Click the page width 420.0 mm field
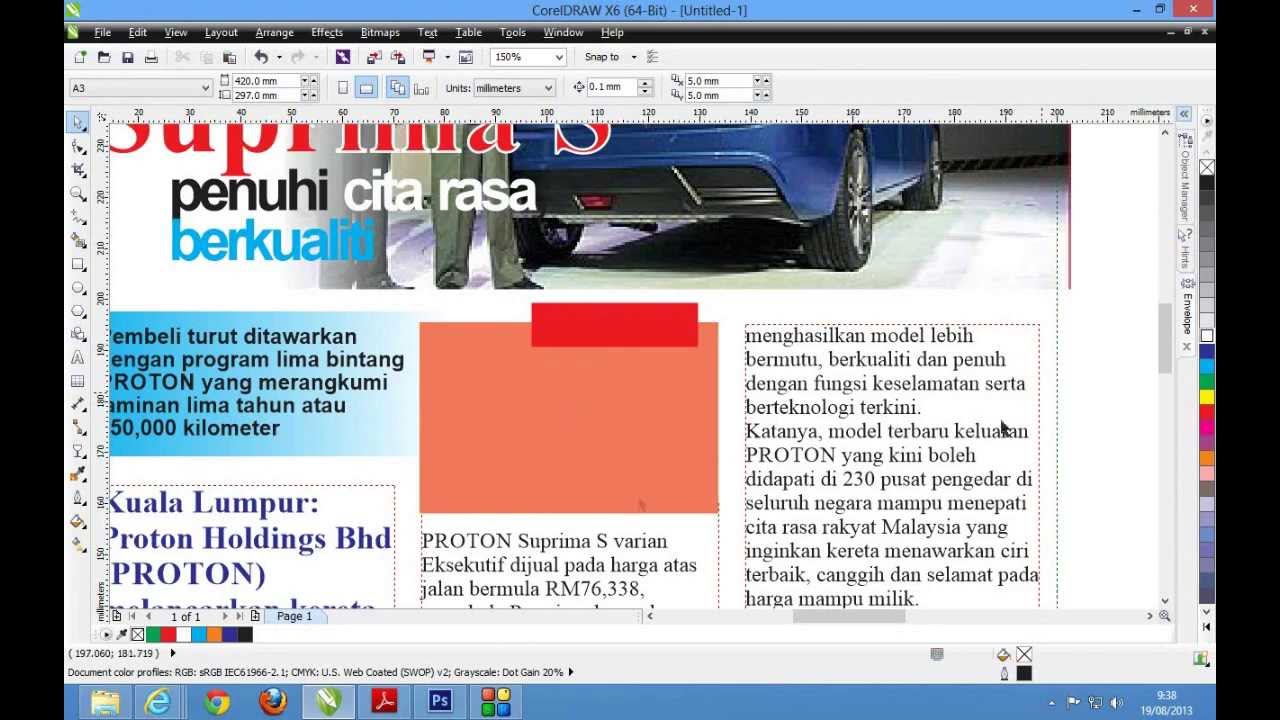The image size is (1280, 720). [x=266, y=81]
